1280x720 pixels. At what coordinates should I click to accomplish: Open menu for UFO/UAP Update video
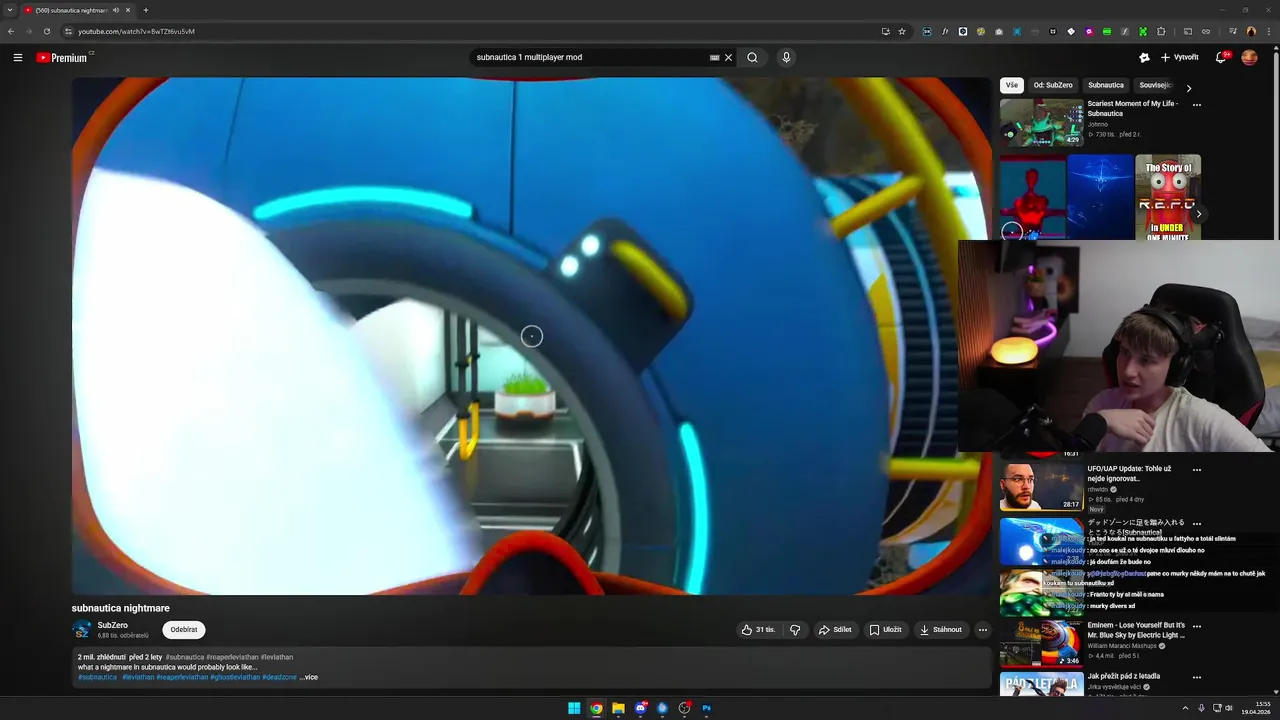pyautogui.click(x=1196, y=470)
